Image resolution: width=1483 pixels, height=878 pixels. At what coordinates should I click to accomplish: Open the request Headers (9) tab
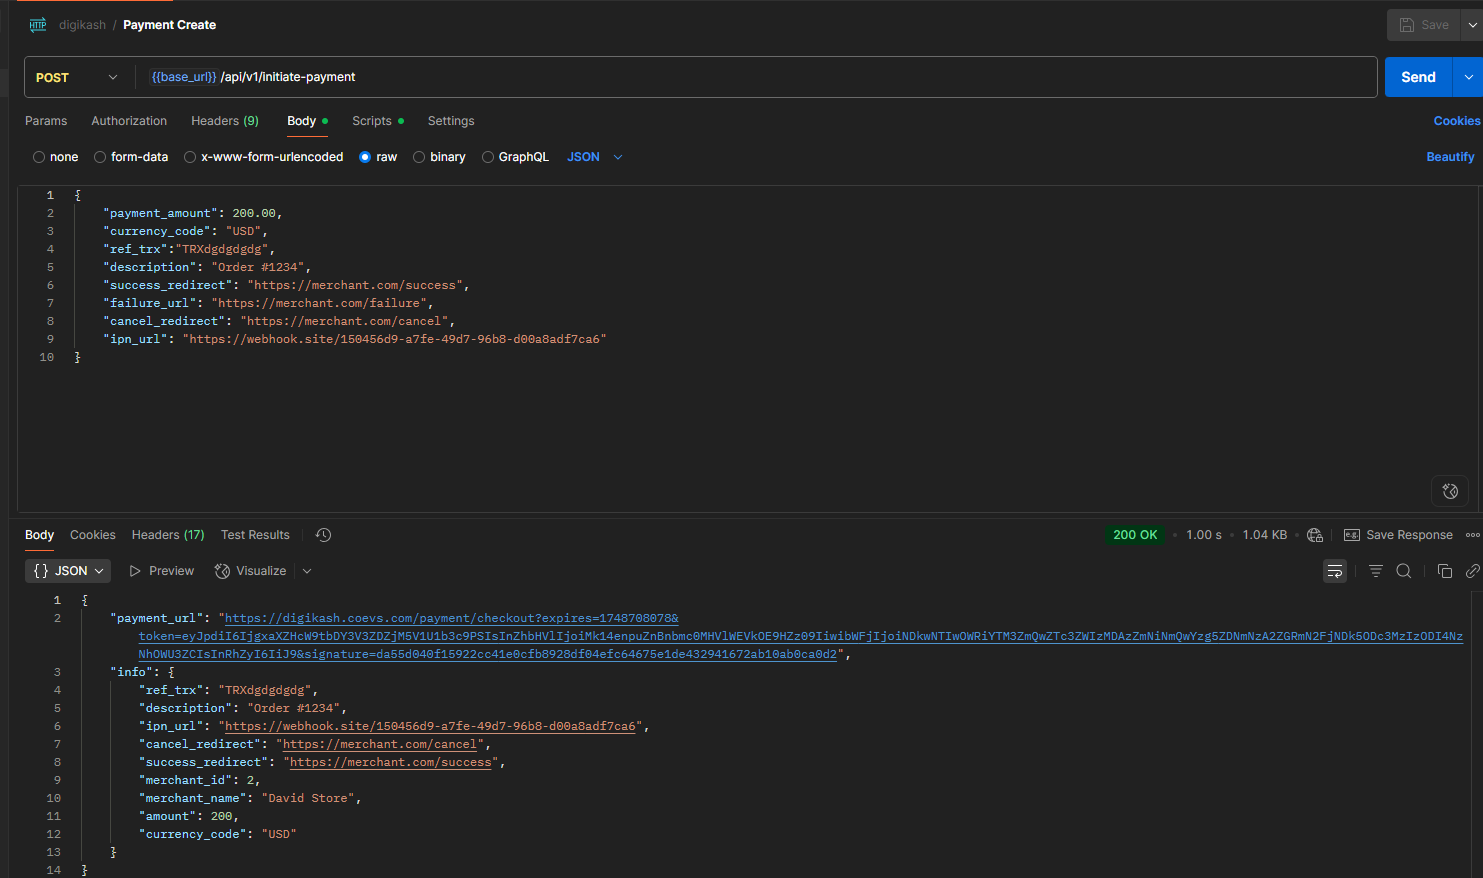pos(225,121)
